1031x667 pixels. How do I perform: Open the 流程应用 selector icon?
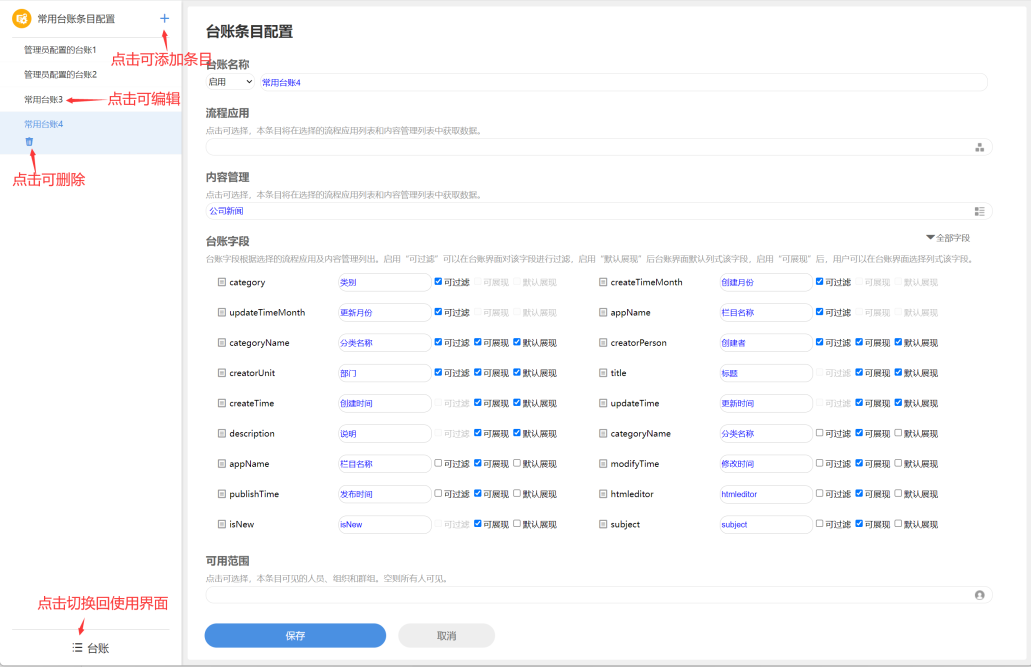[x=979, y=147]
